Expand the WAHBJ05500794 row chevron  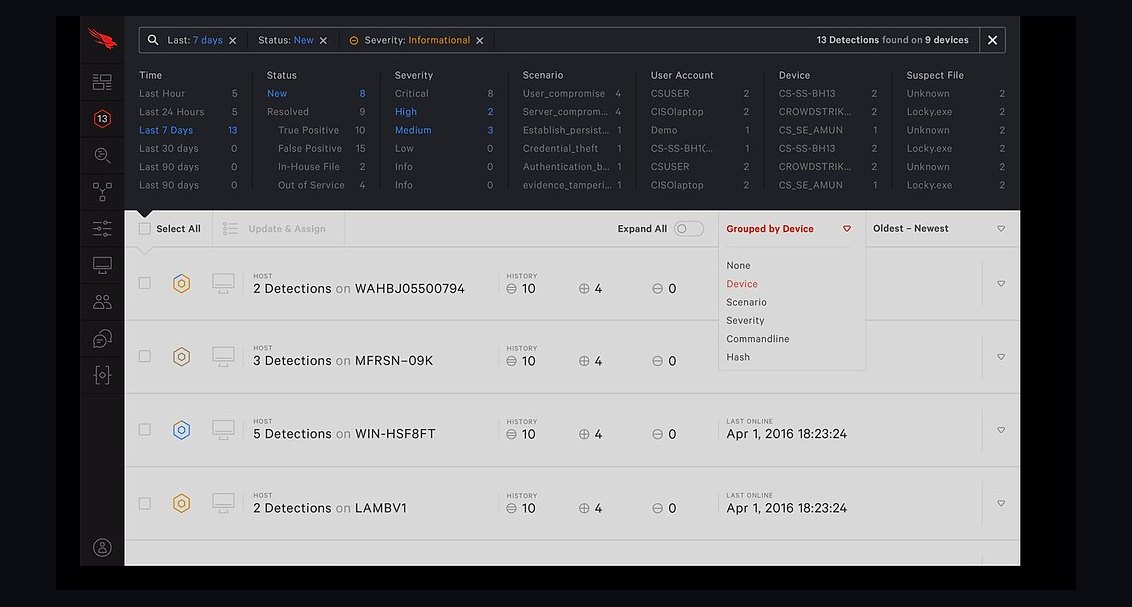tap(1001, 284)
